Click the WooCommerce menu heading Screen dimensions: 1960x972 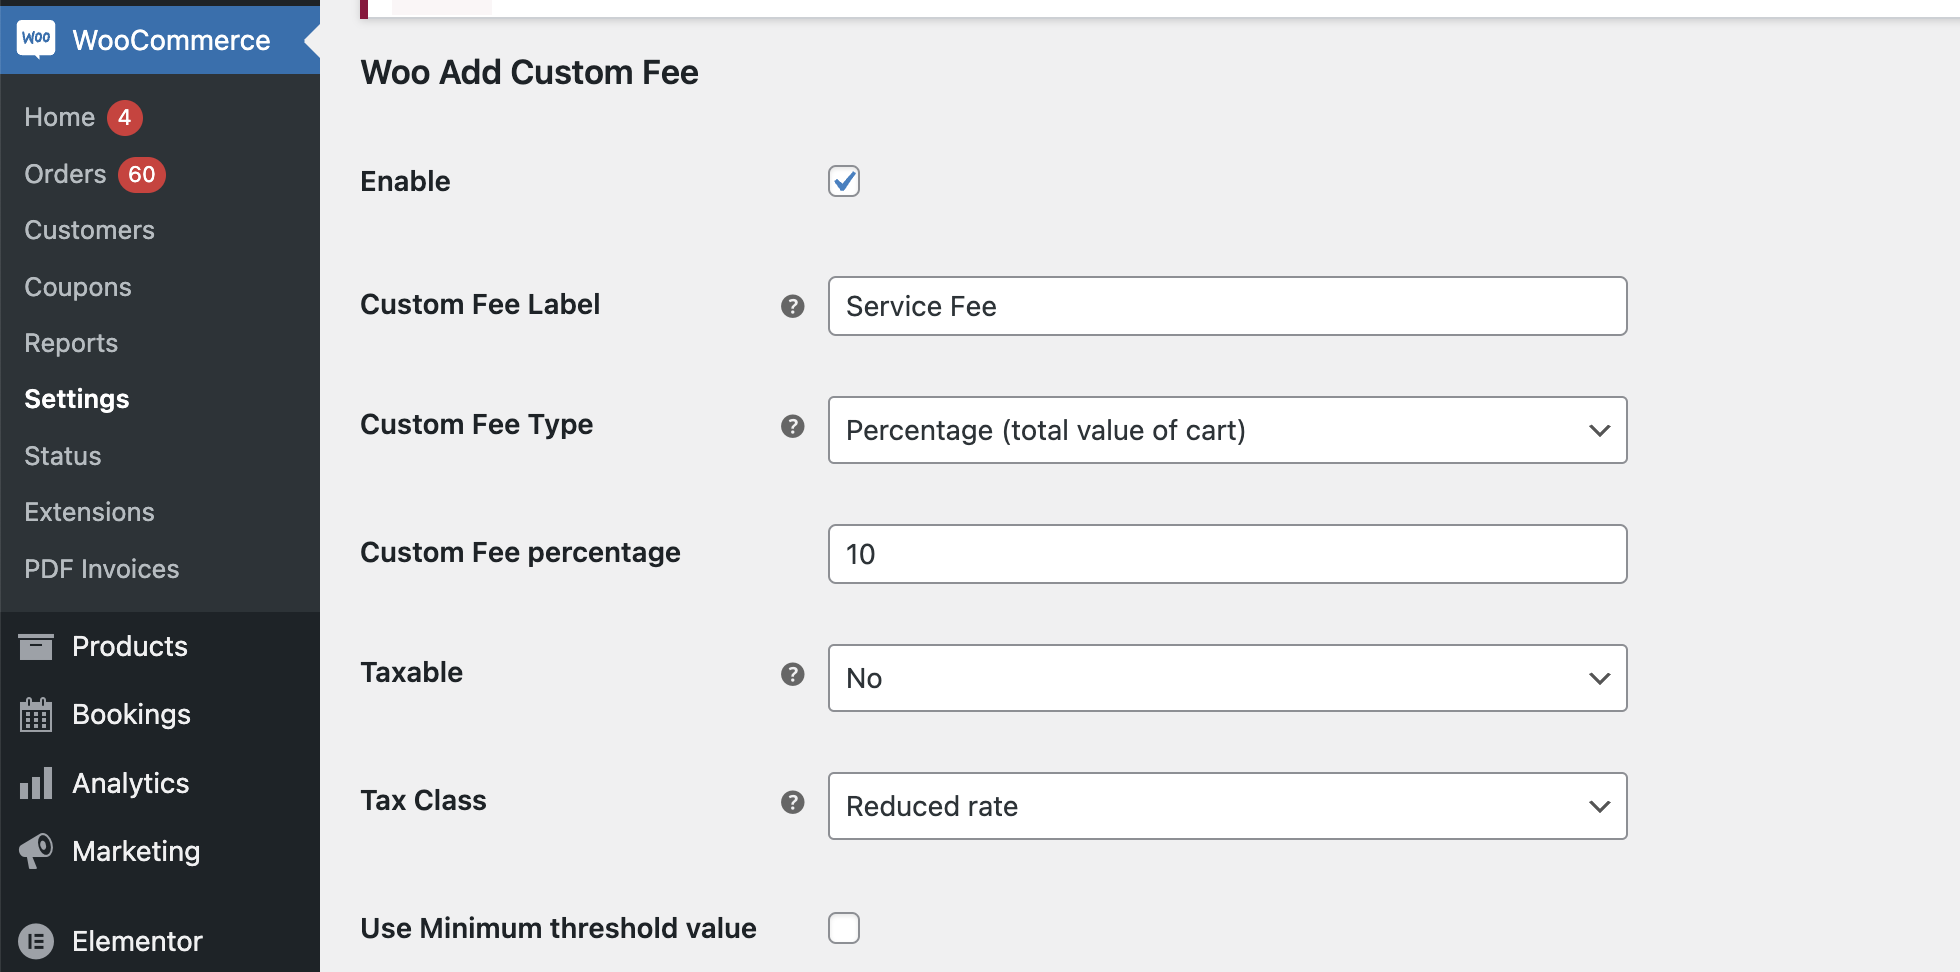pos(171,40)
